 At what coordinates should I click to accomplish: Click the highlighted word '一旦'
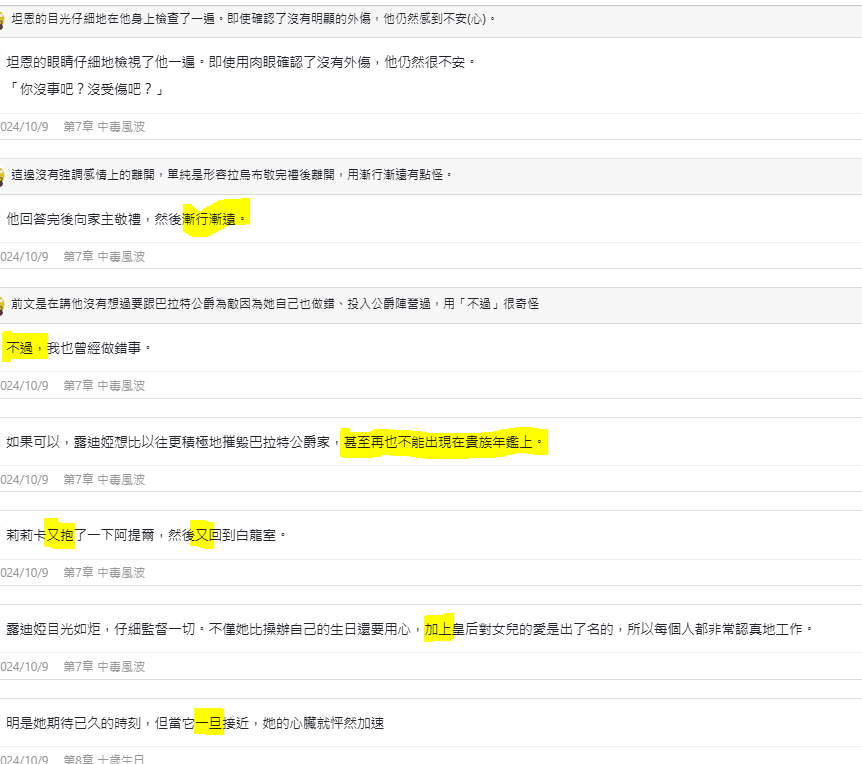point(209,723)
